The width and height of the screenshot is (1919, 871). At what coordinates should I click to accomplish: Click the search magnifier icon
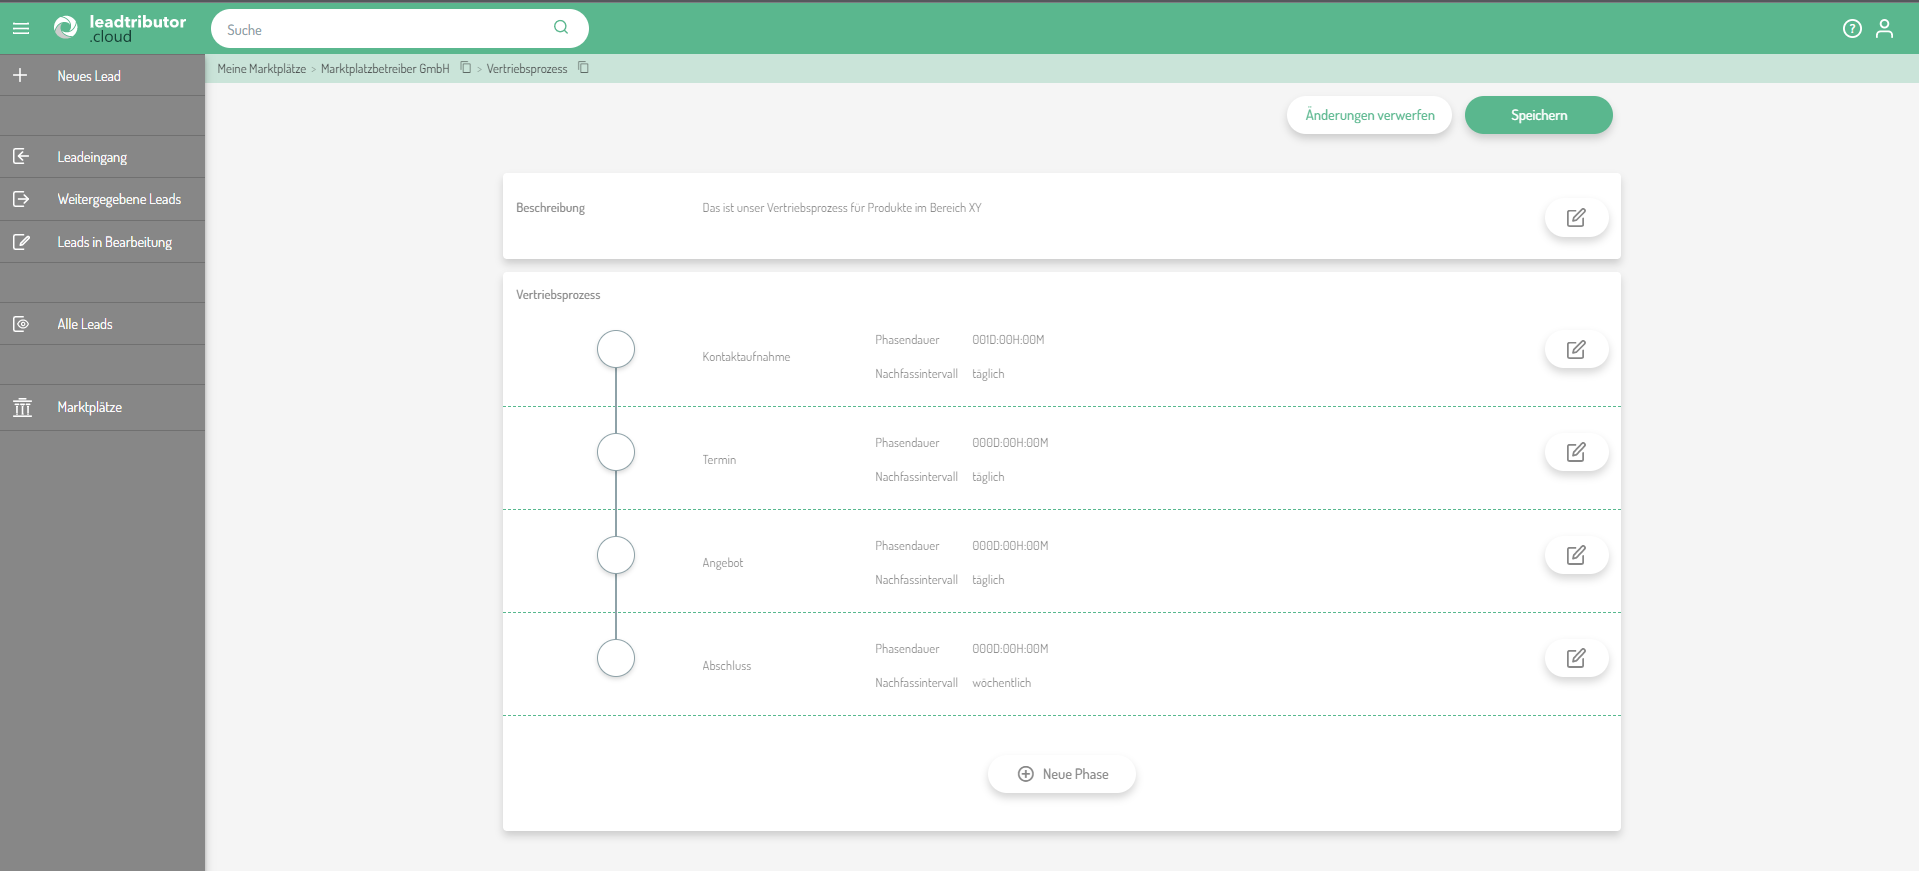(x=561, y=28)
